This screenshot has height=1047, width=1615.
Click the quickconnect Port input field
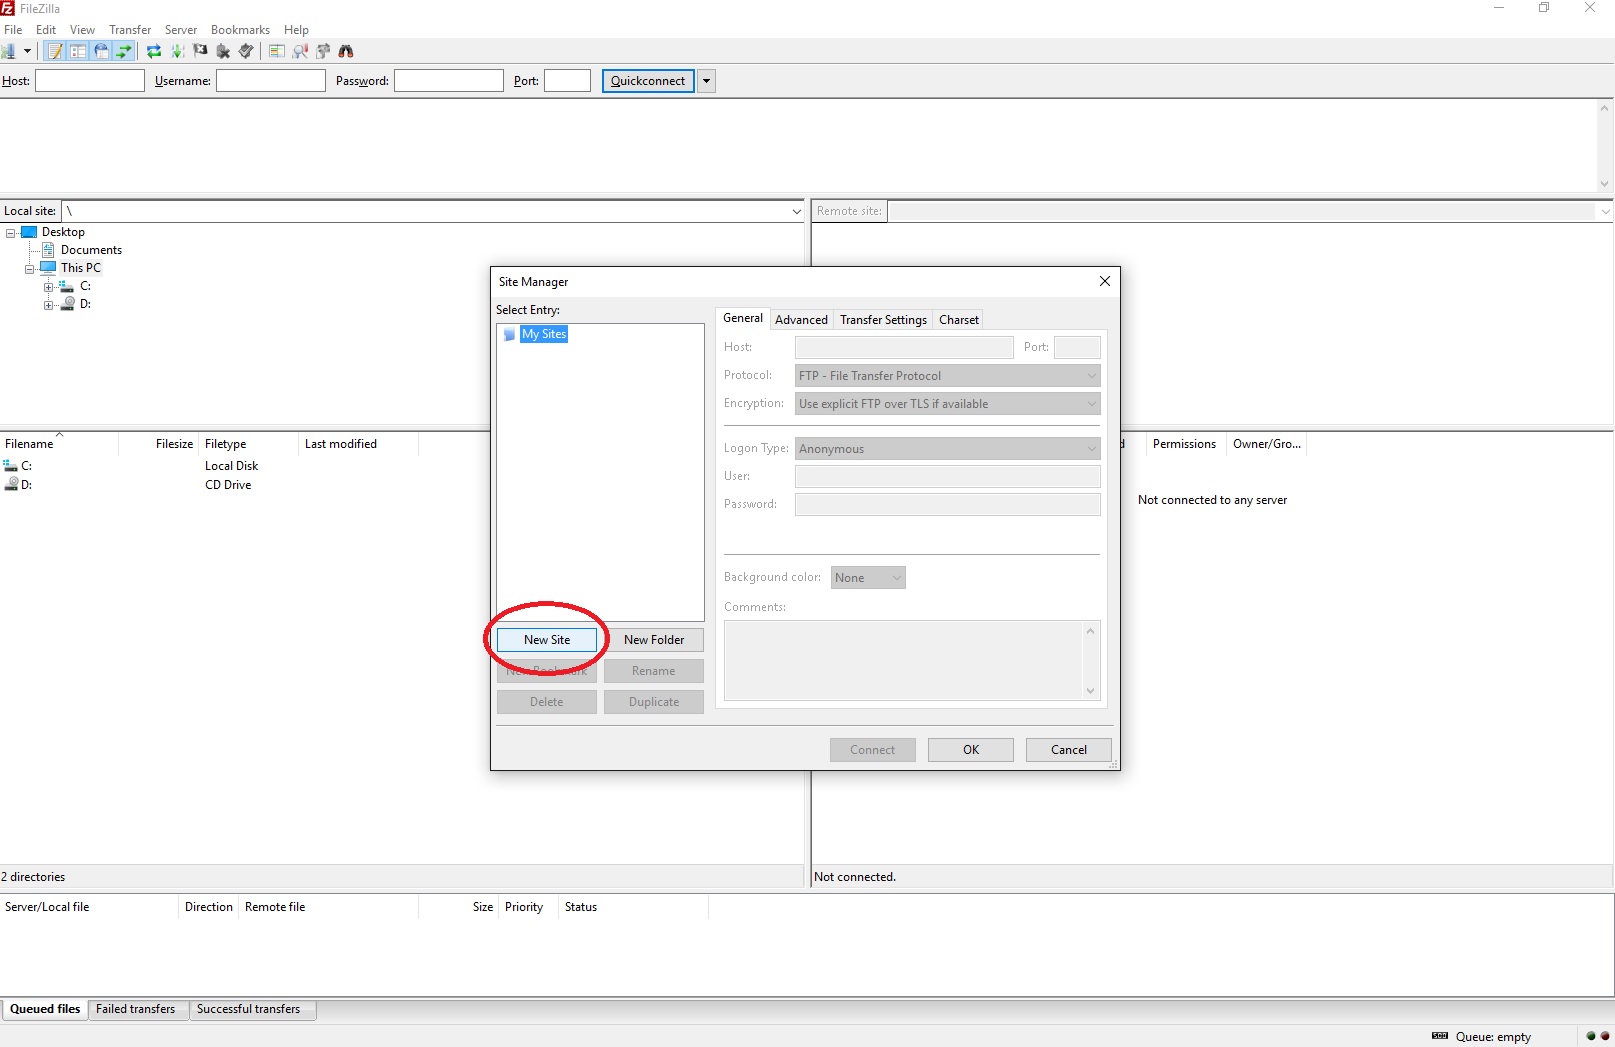(567, 81)
